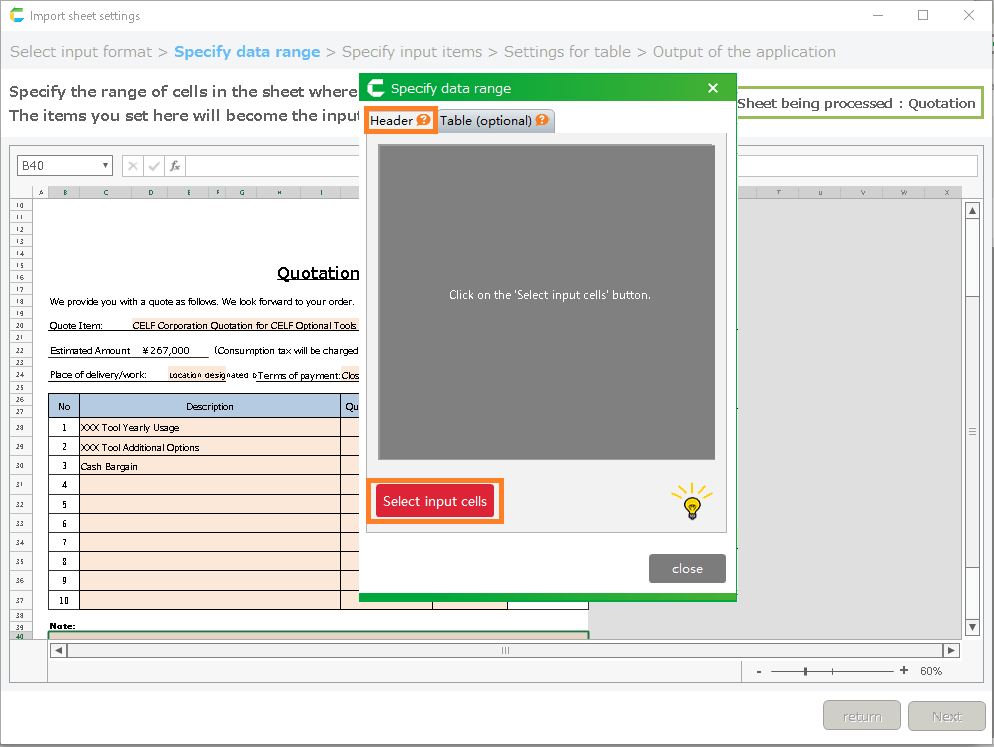Close the Specify data range dialog with X

point(713,88)
